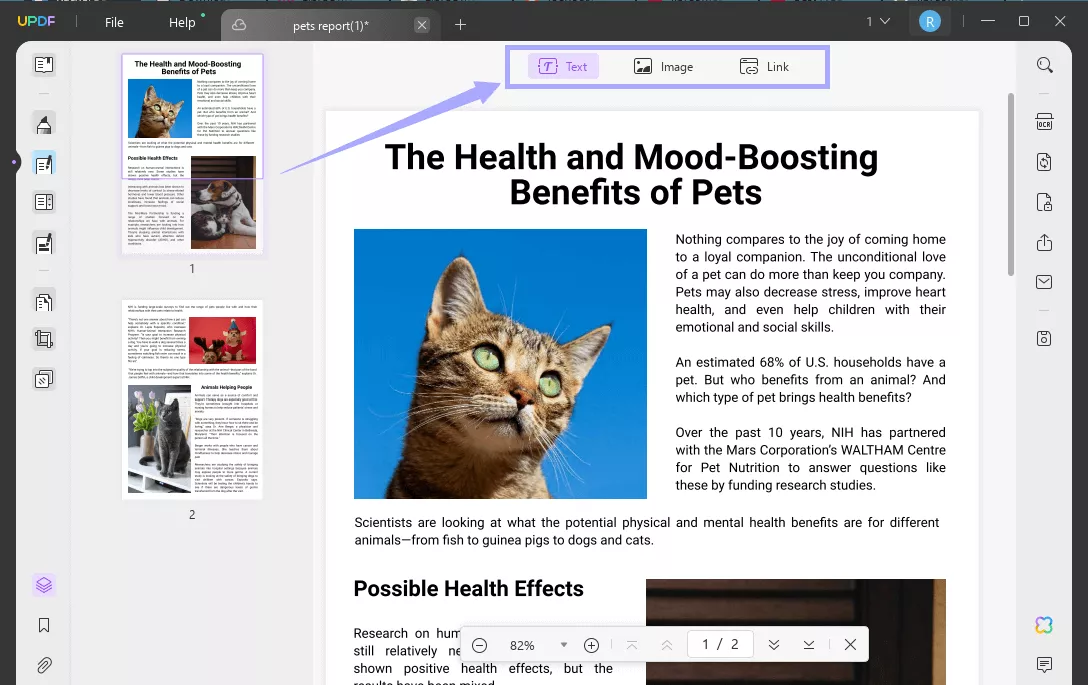This screenshot has height=685, width=1088.
Task: Jump to first page
Action: [632, 645]
